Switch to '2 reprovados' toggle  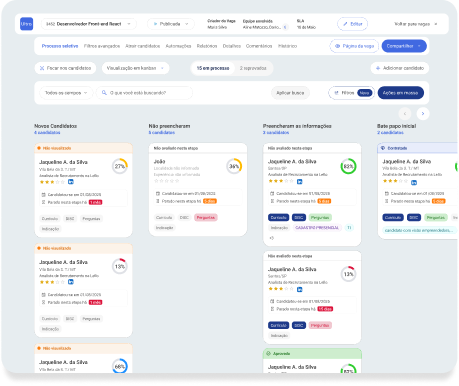point(253,68)
